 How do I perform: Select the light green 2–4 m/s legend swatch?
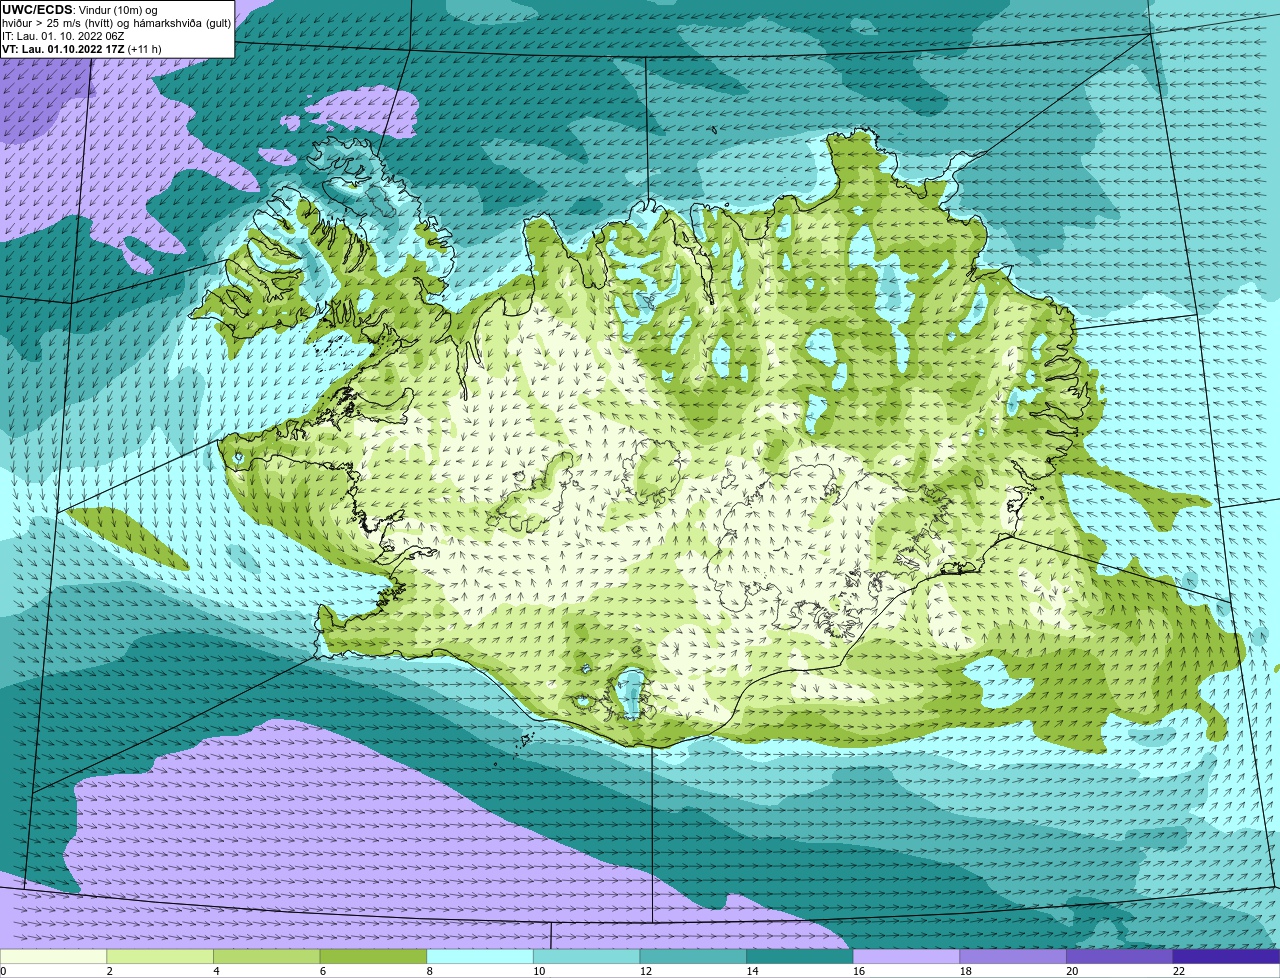coord(160,956)
